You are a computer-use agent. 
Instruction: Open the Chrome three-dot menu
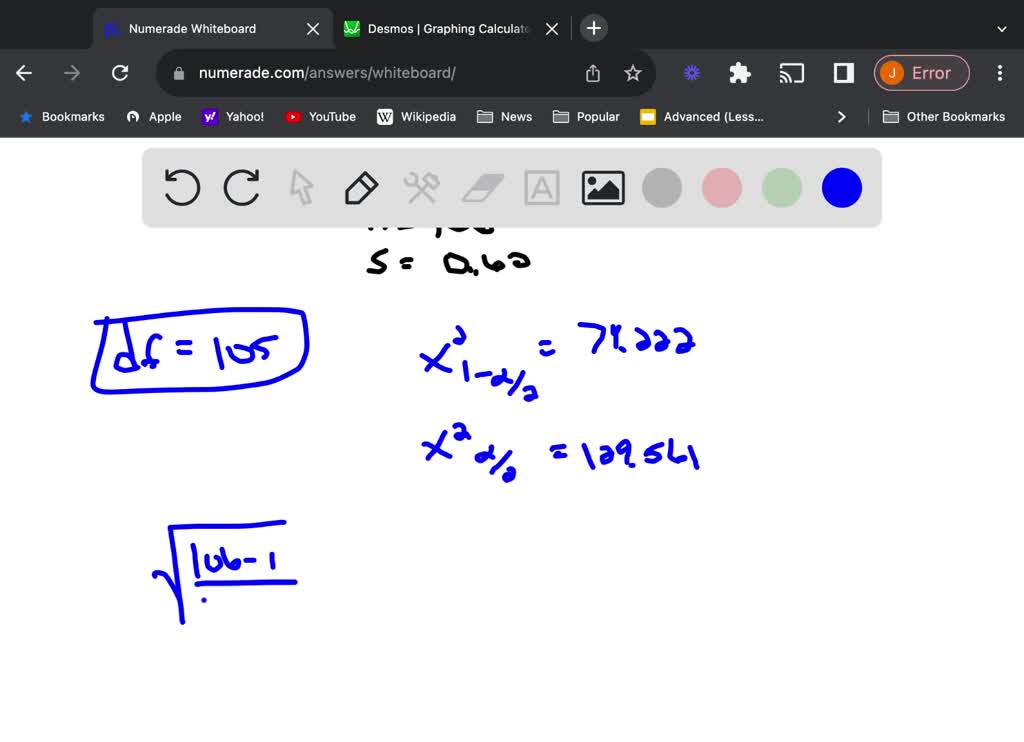(x=1000, y=73)
